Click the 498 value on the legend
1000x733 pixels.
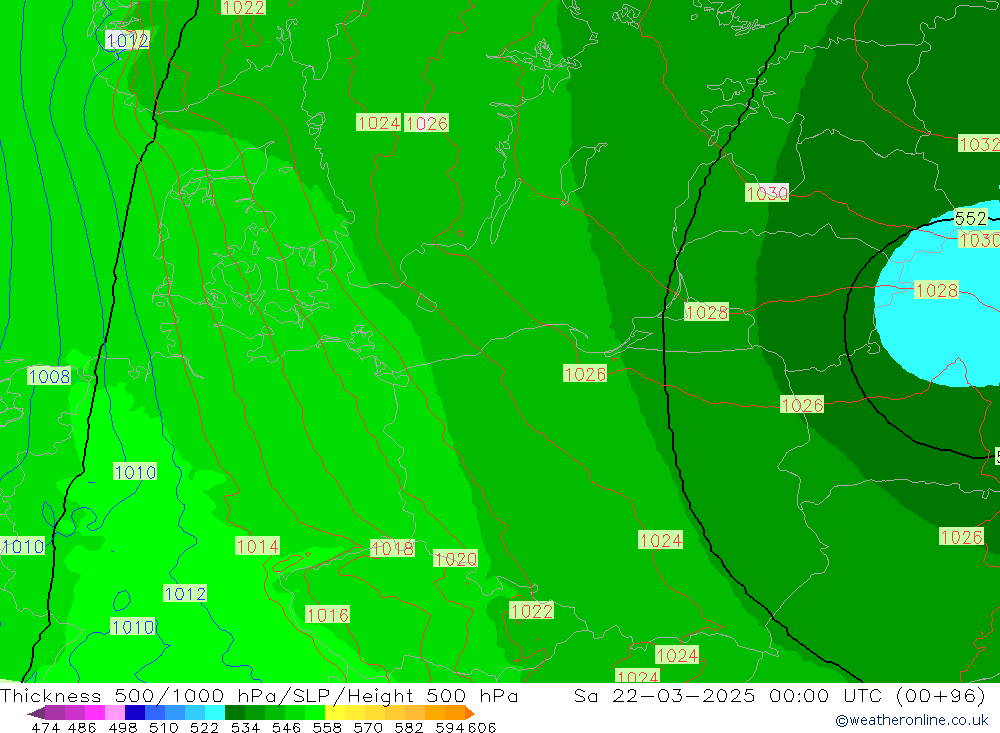click(123, 727)
